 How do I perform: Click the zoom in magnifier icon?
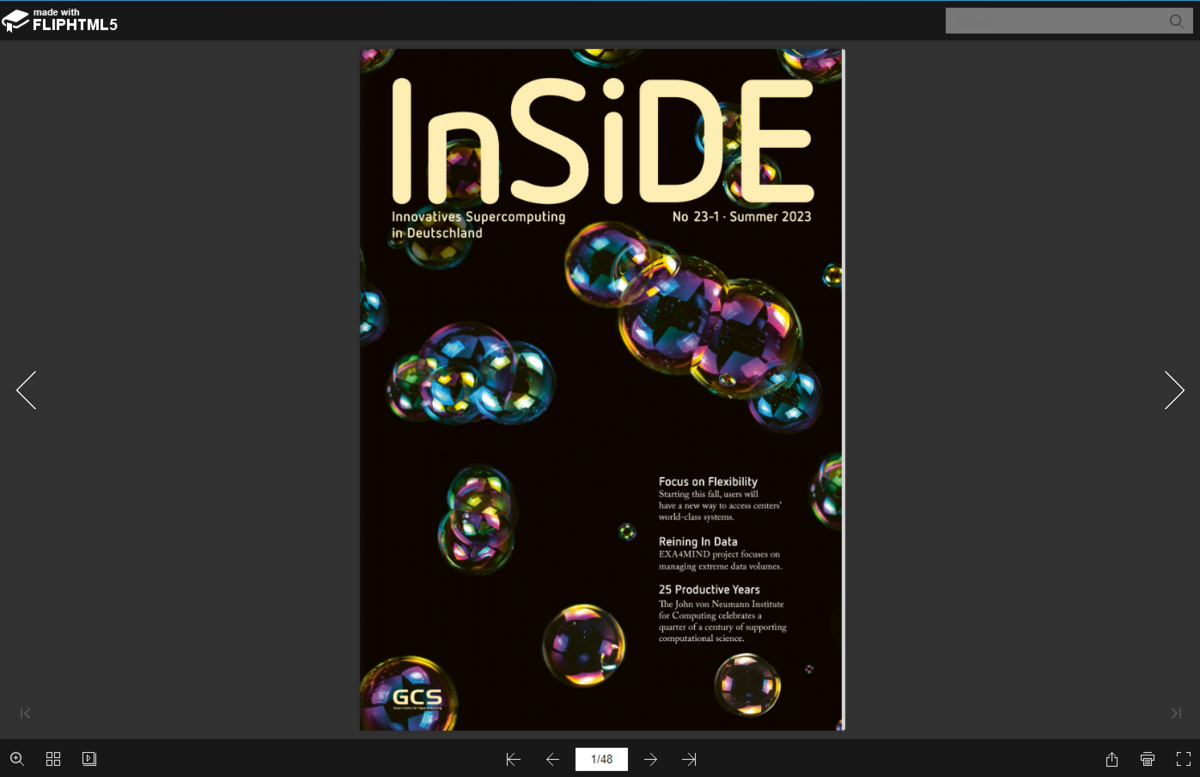coord(17,759)
